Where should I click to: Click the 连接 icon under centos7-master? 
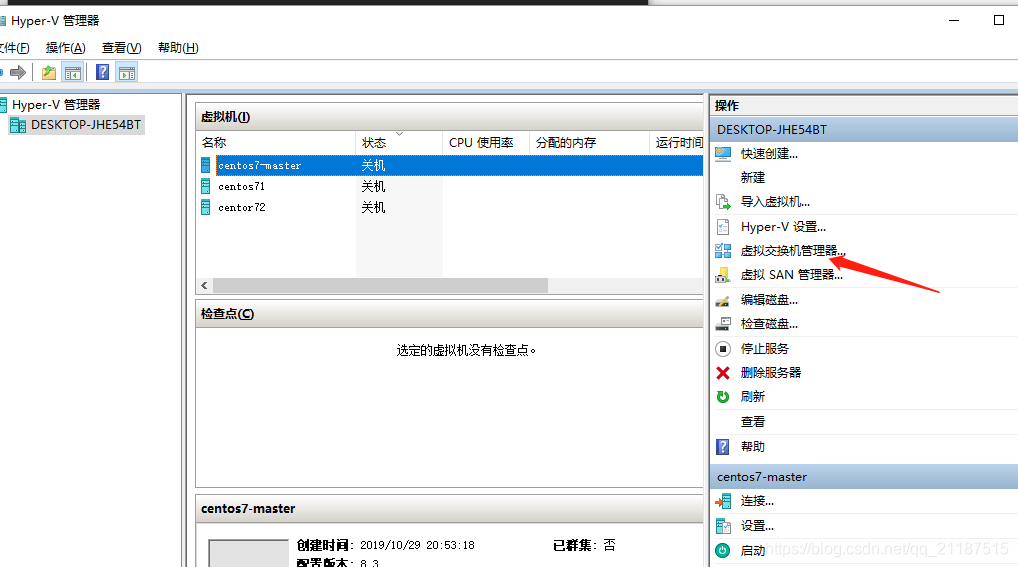723,501
